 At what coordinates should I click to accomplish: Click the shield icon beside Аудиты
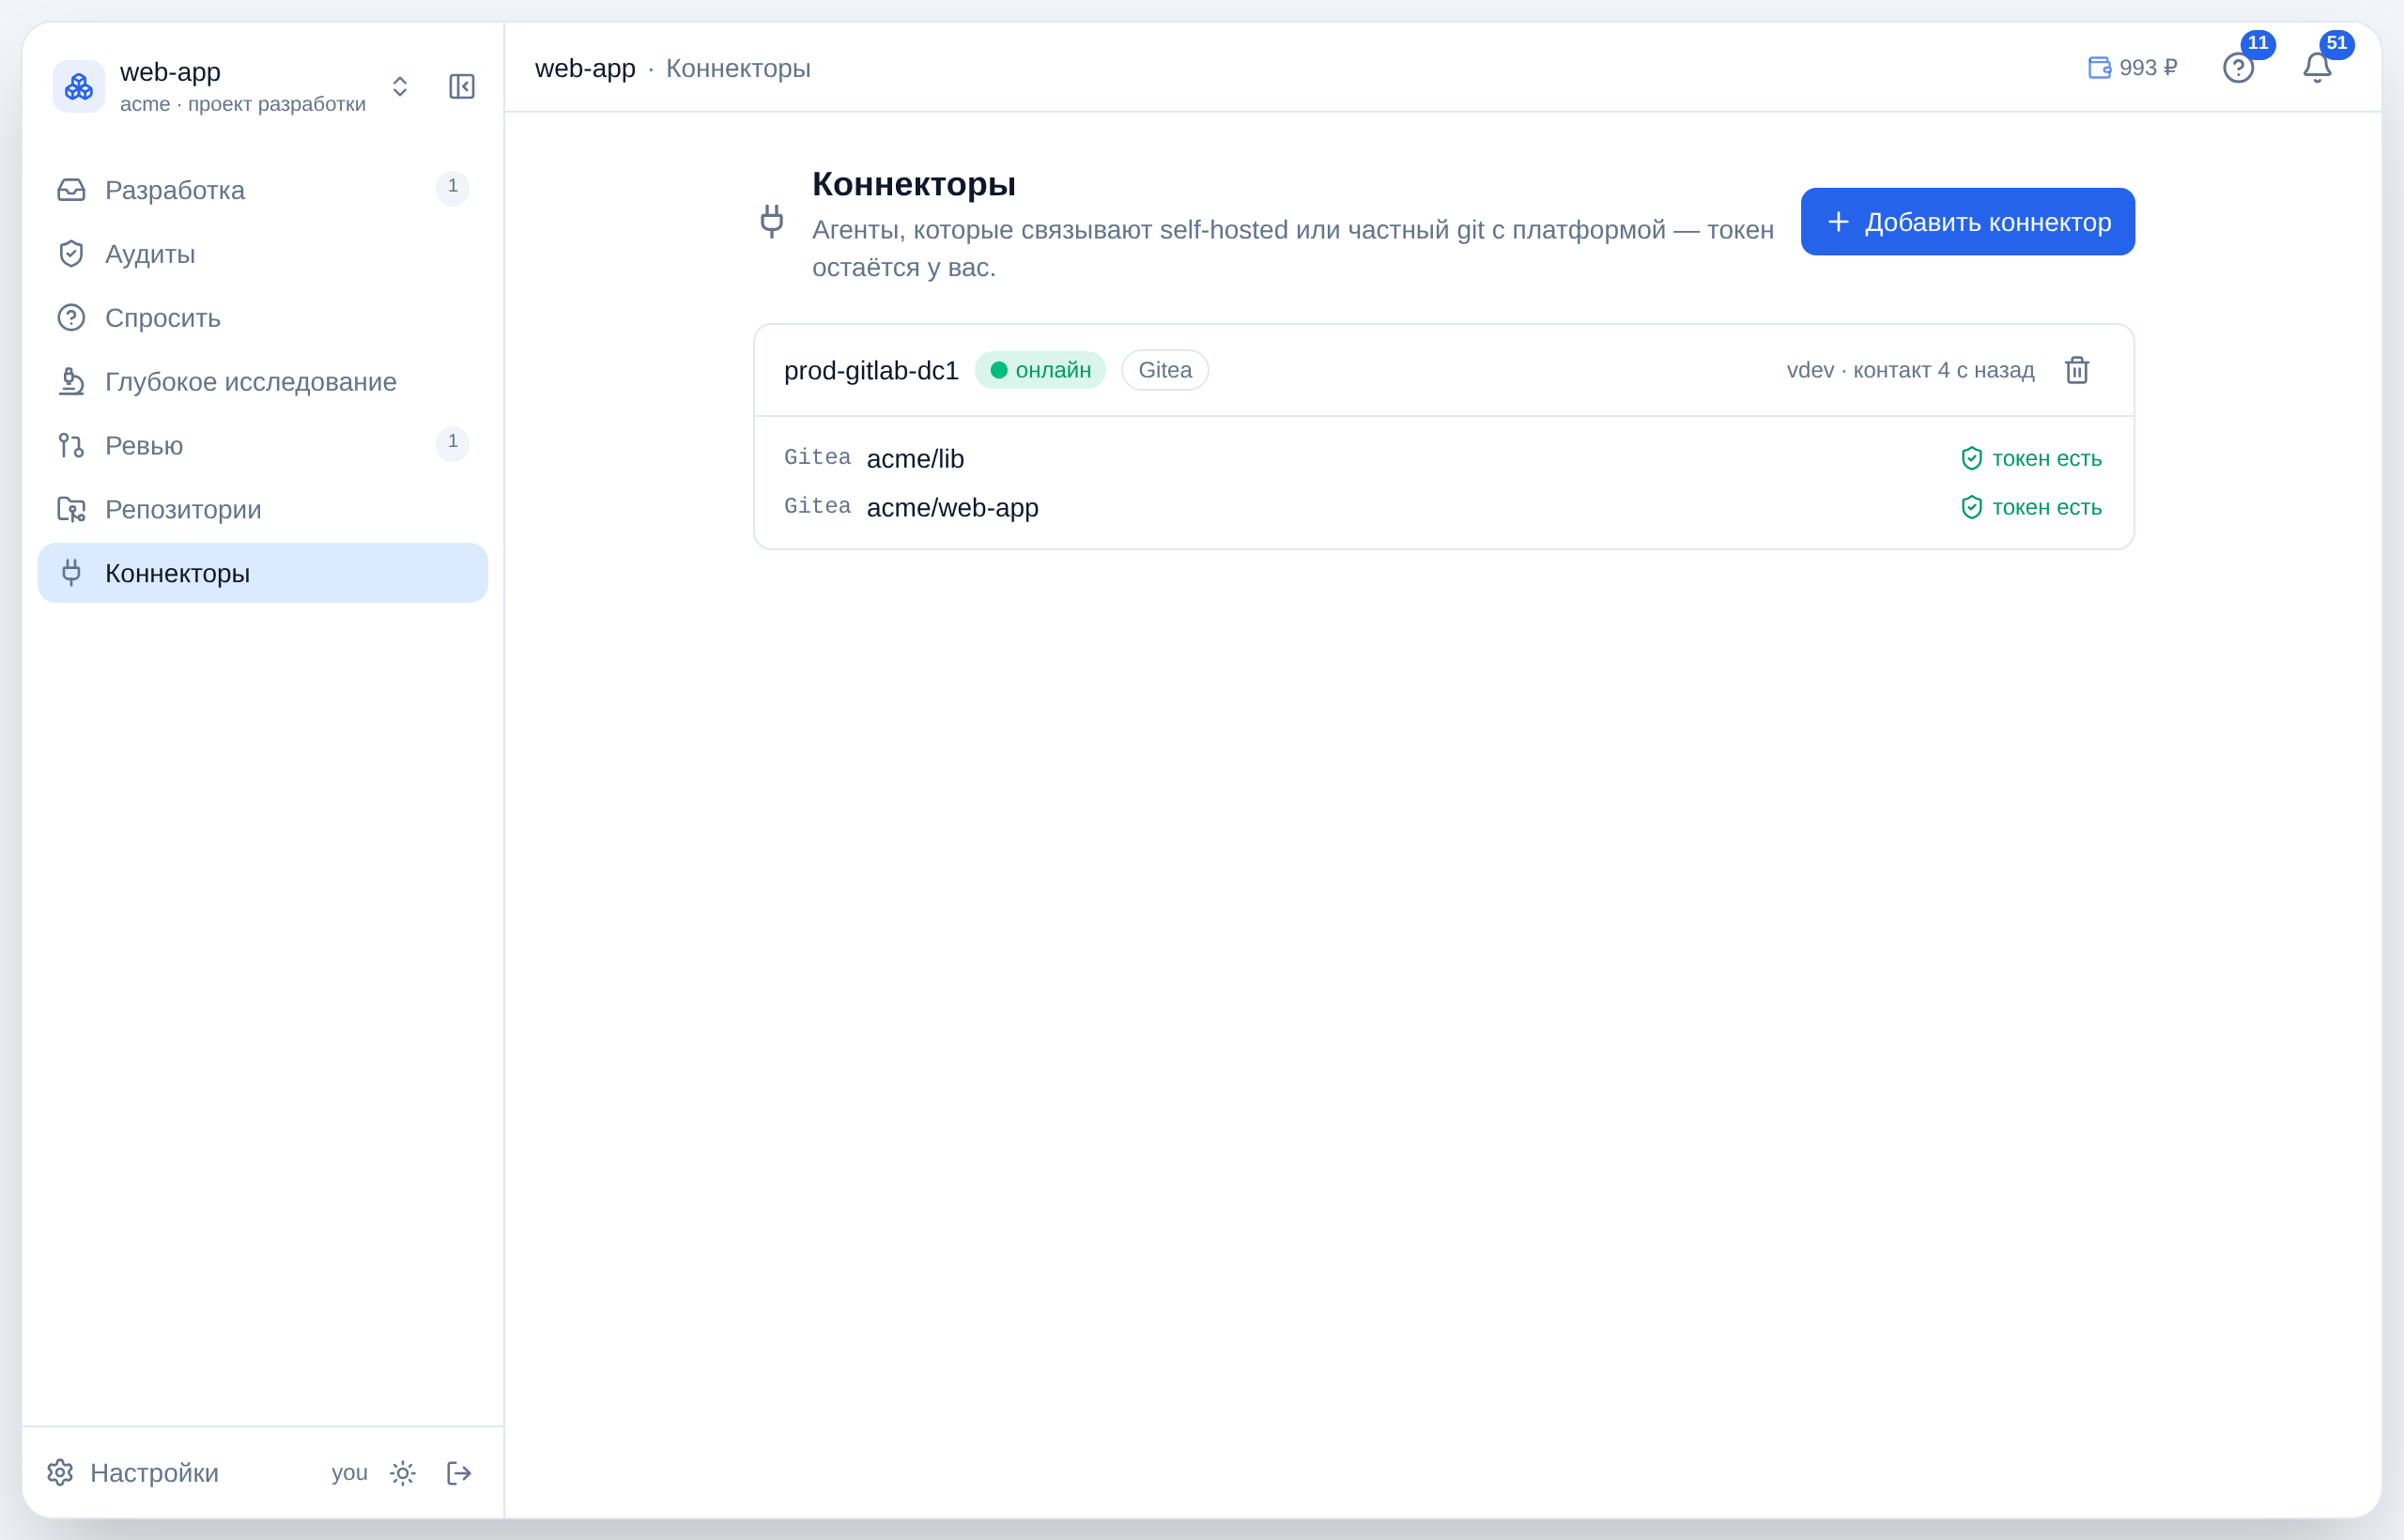(x=71, y=254)
